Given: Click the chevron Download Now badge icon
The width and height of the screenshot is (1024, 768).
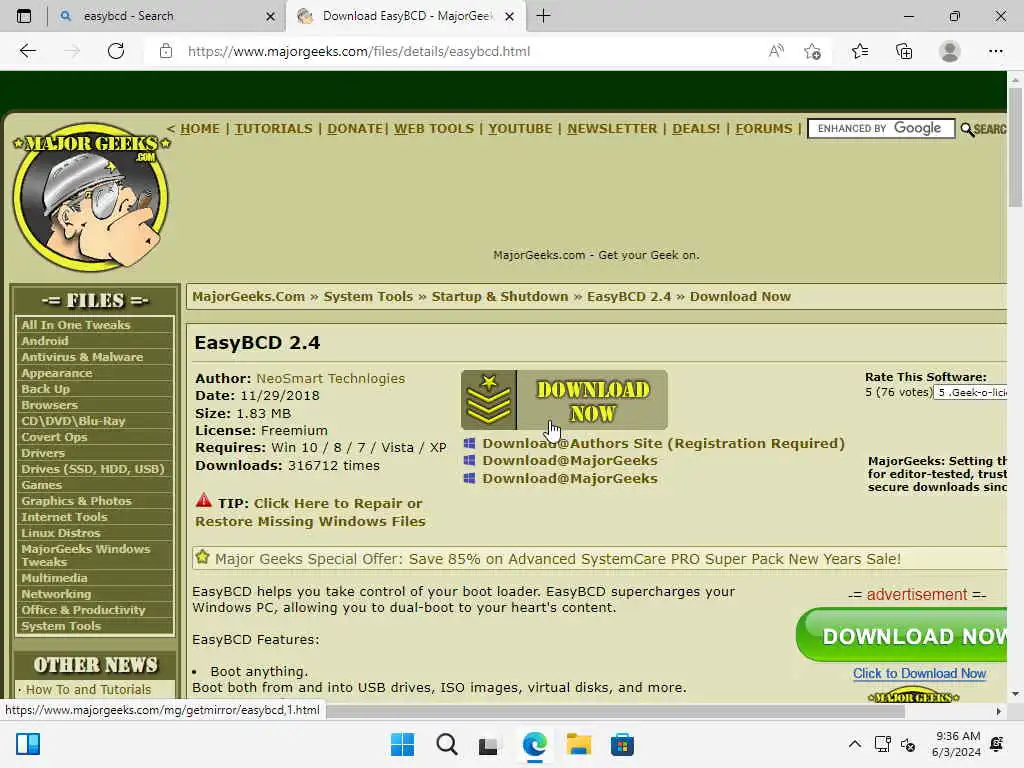Looking at the screenshot, I should [x=488, y=400].
